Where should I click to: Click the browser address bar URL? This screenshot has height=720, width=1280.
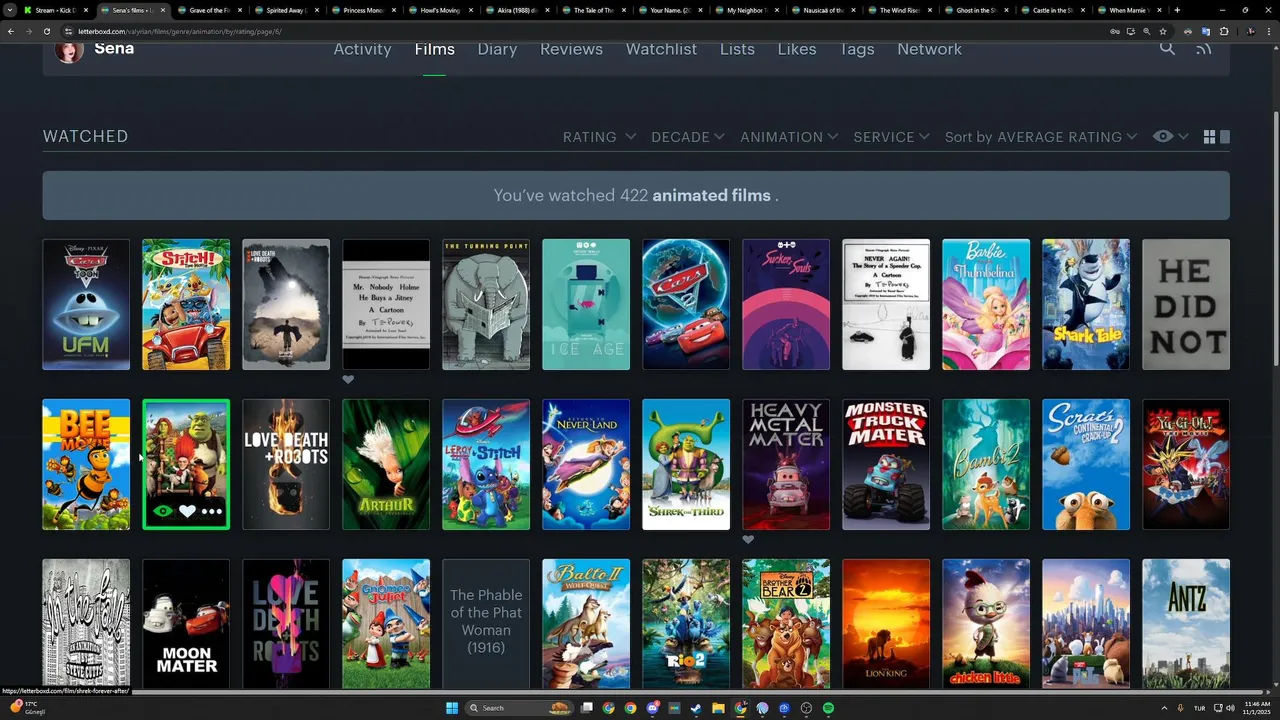point(180,31)
